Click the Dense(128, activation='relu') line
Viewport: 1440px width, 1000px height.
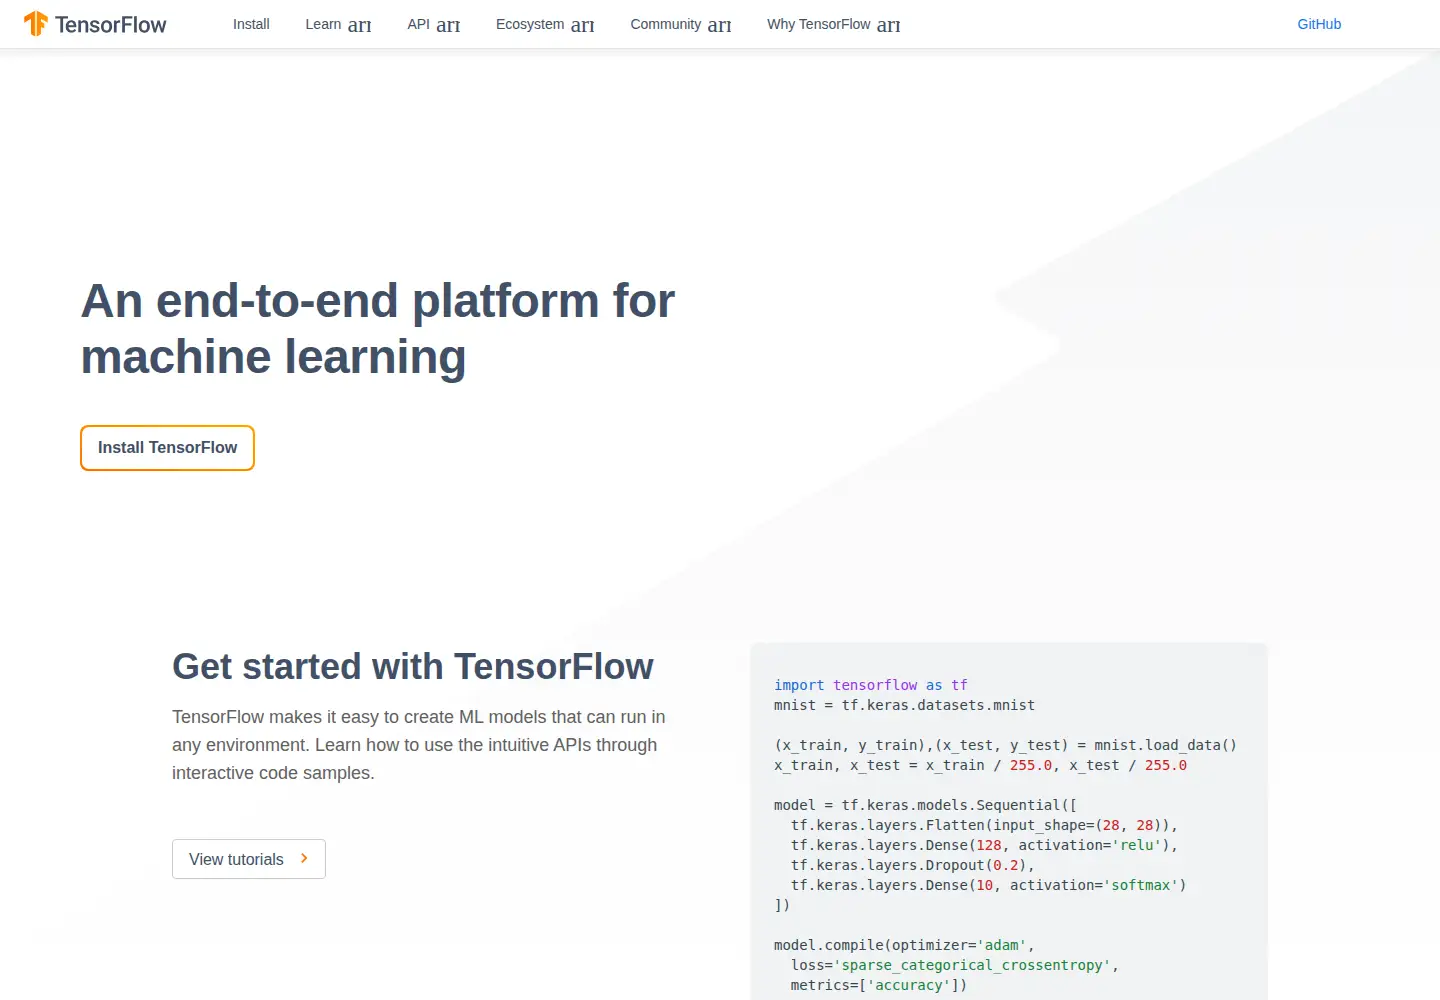coord(984,845)
